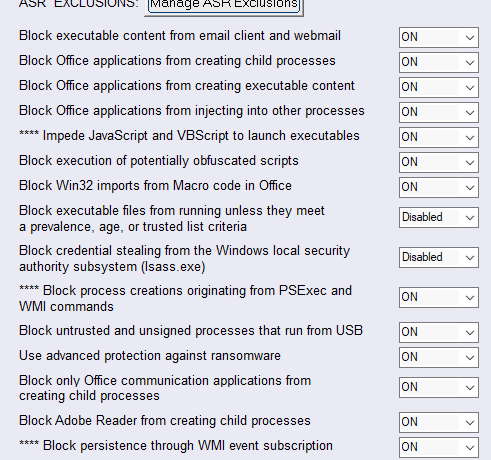Open dropdown for Office creating child processes
This screenshot has width=491, height=460.
point(439,62)
